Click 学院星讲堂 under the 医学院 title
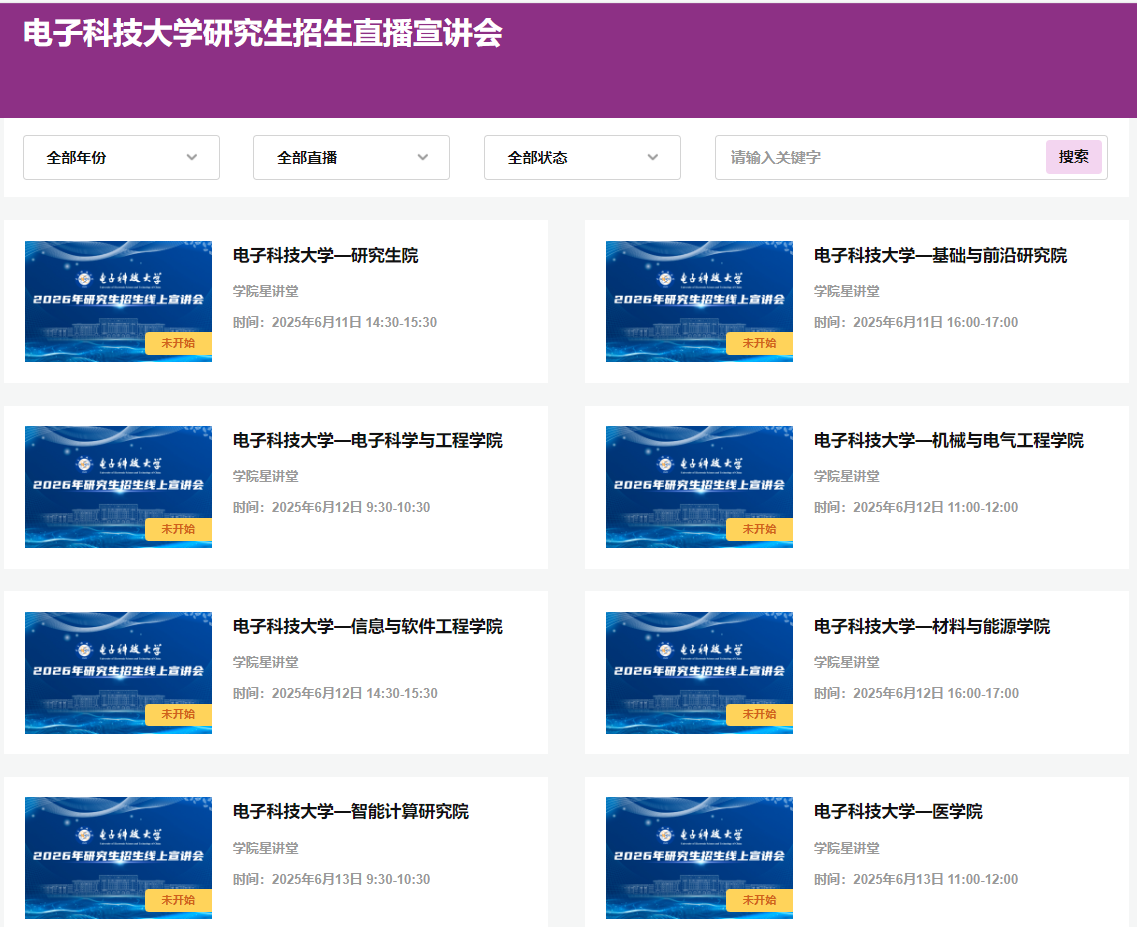Screen dimensions: 1137x927 [x=846, y=848]
